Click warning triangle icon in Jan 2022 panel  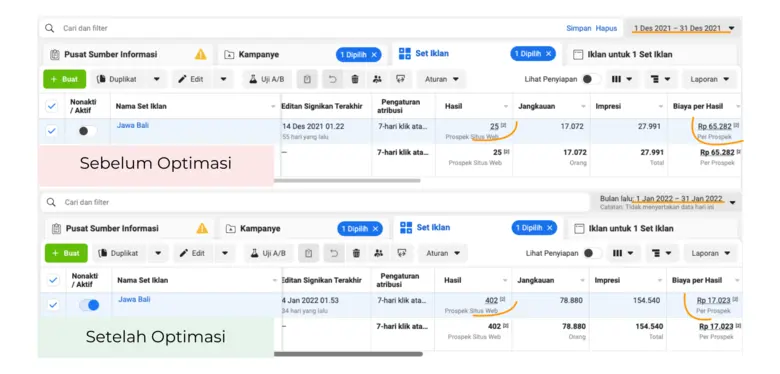click(202, 228)
